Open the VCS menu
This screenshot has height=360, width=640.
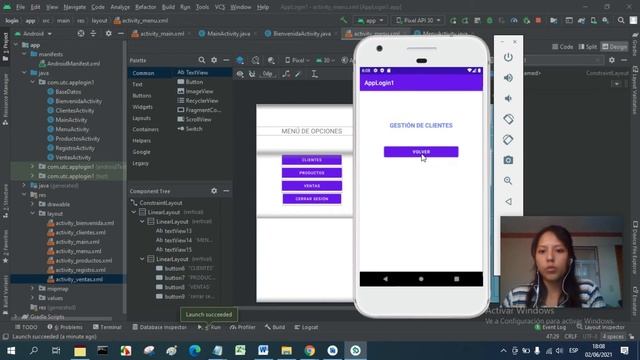[x=220, y=7]
